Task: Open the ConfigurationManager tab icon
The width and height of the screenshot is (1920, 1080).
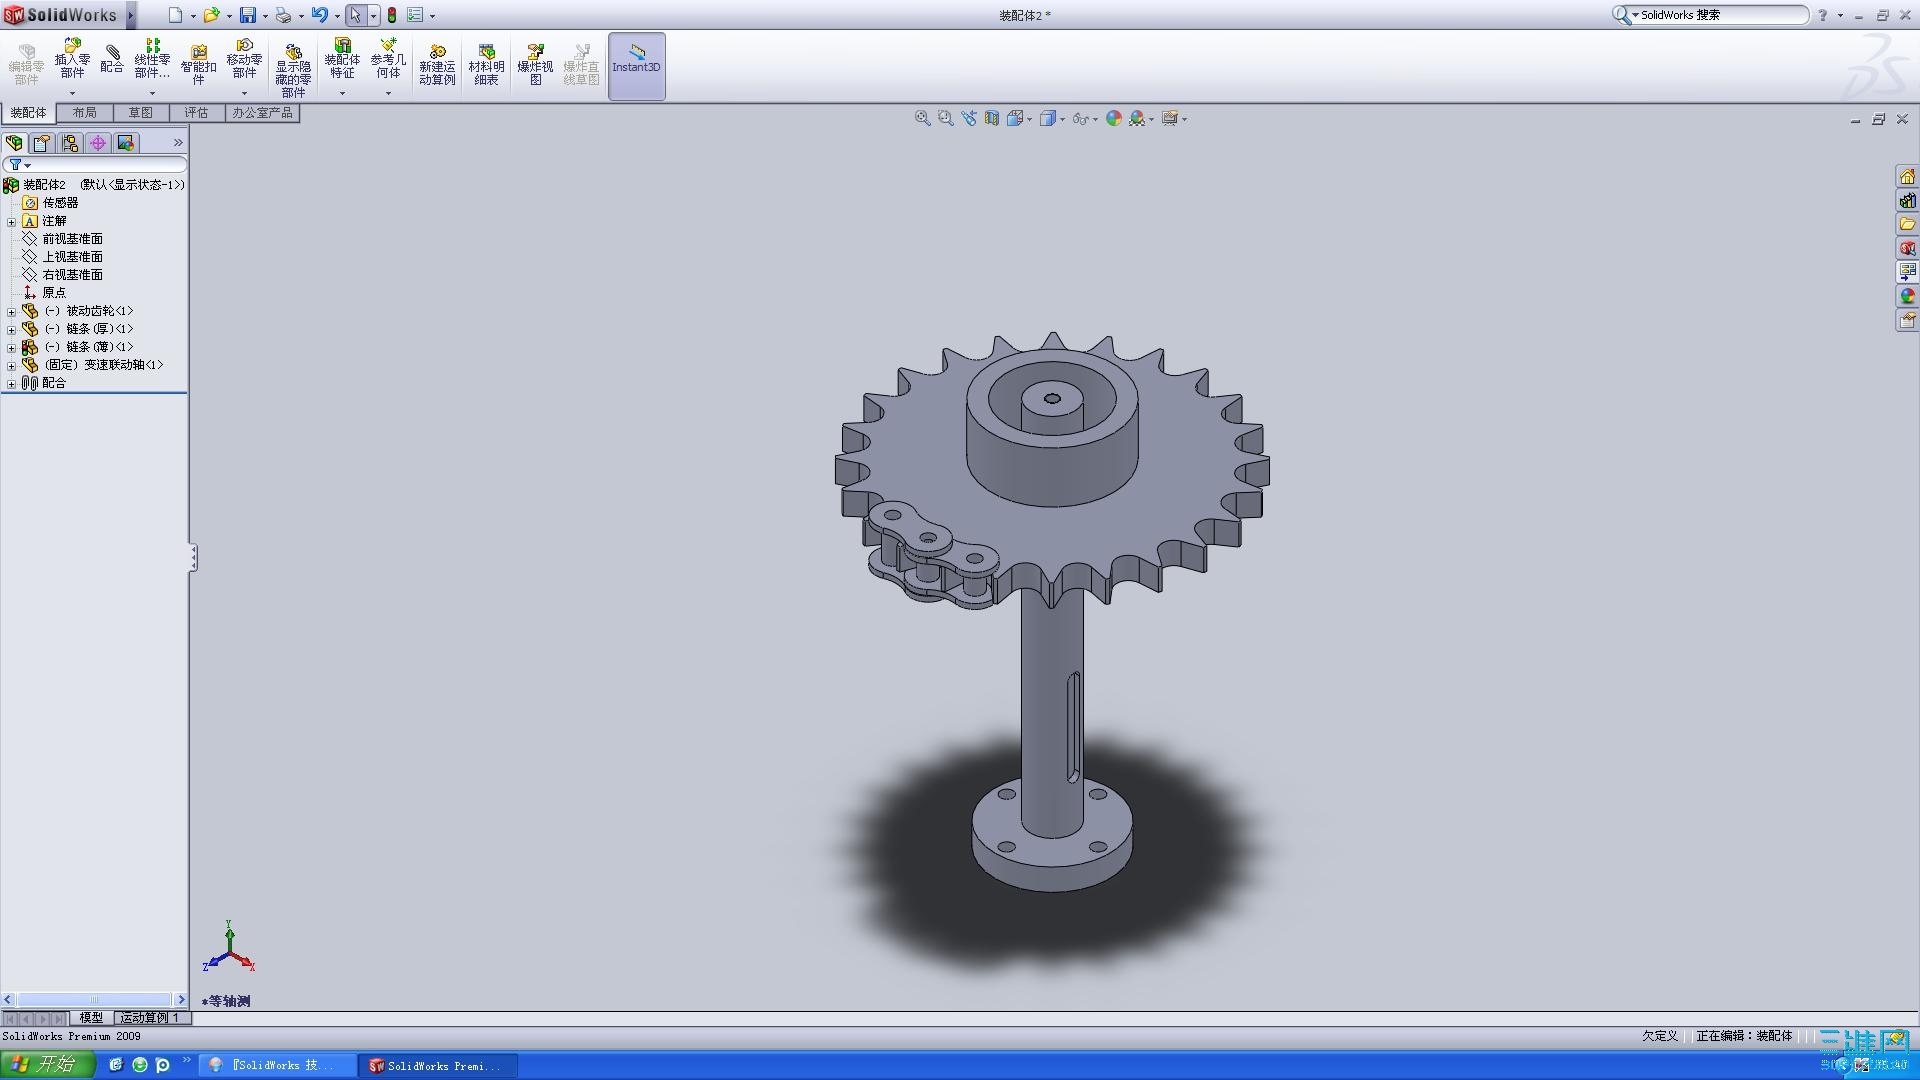Action: [70, 143]
